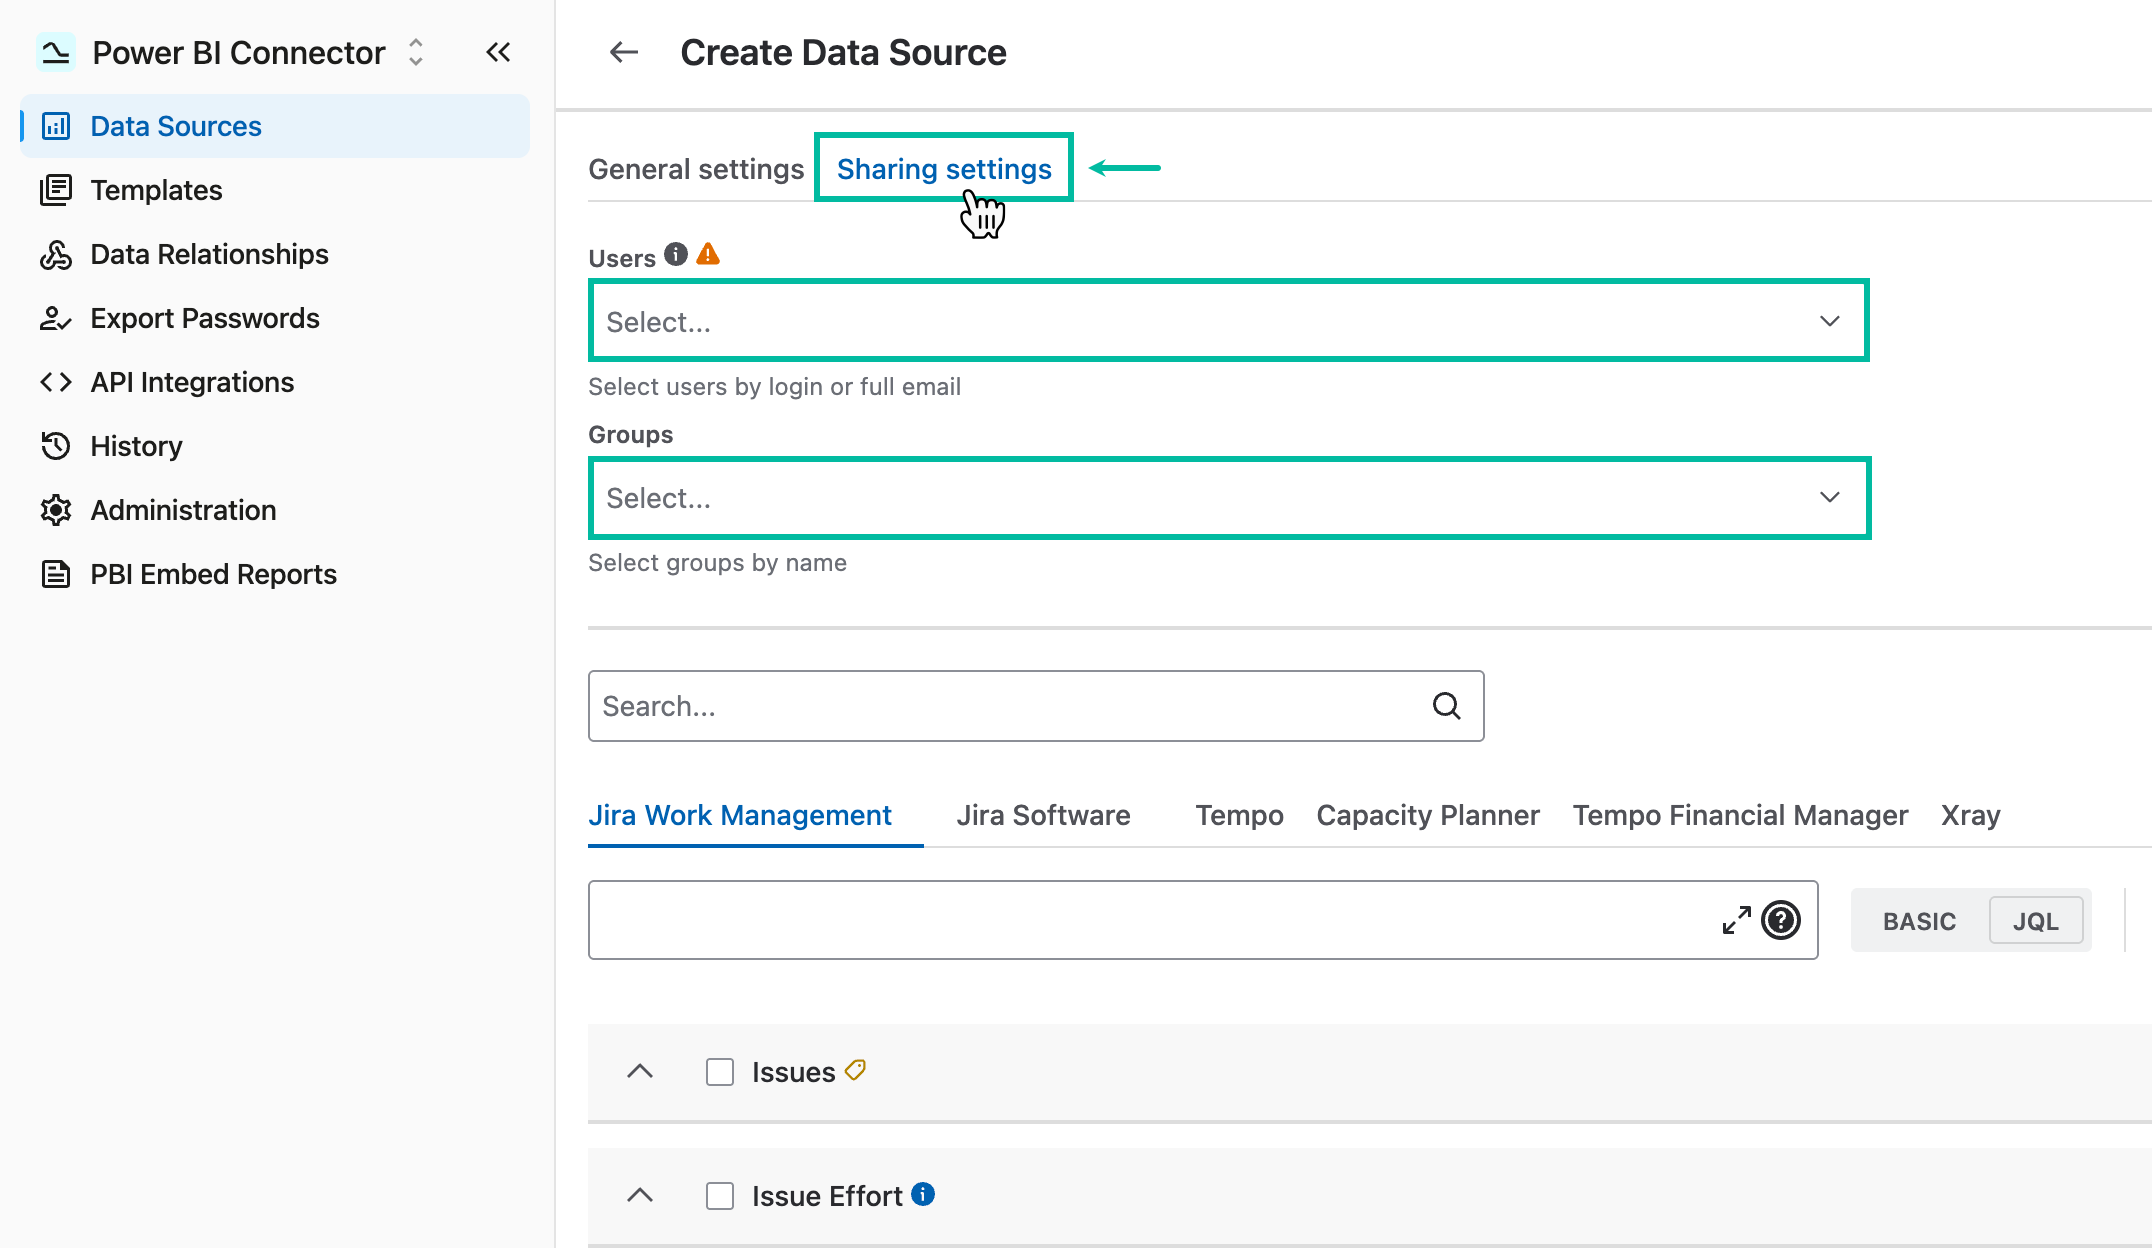Open Data Sources in the sidebar

(x=275, y=126)
